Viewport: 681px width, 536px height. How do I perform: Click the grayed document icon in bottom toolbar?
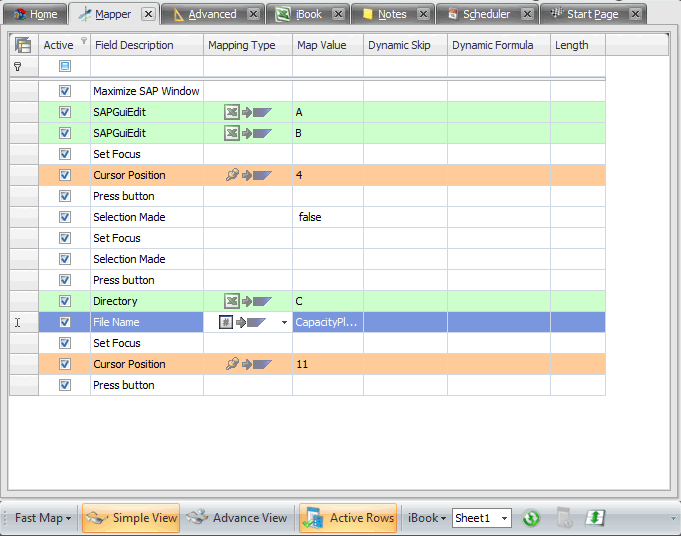click(x=564, y=518)
